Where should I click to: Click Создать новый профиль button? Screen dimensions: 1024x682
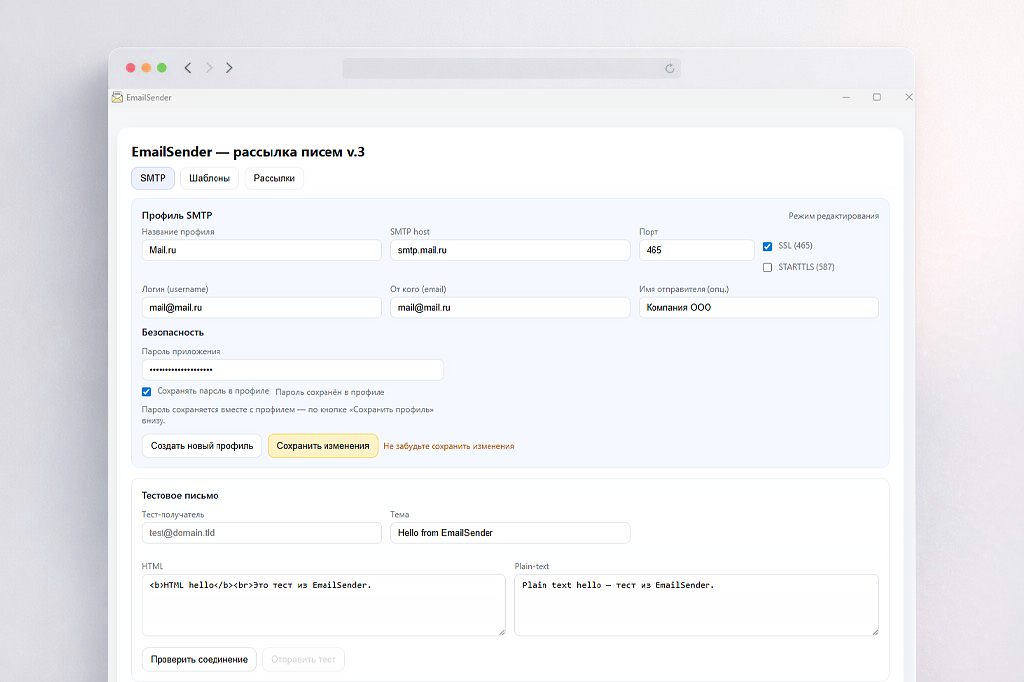pos(202,446)
